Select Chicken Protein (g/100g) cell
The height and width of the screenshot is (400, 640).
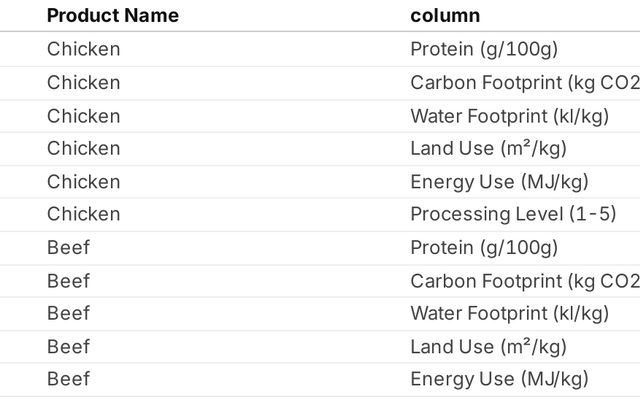(x=484, y=49)
